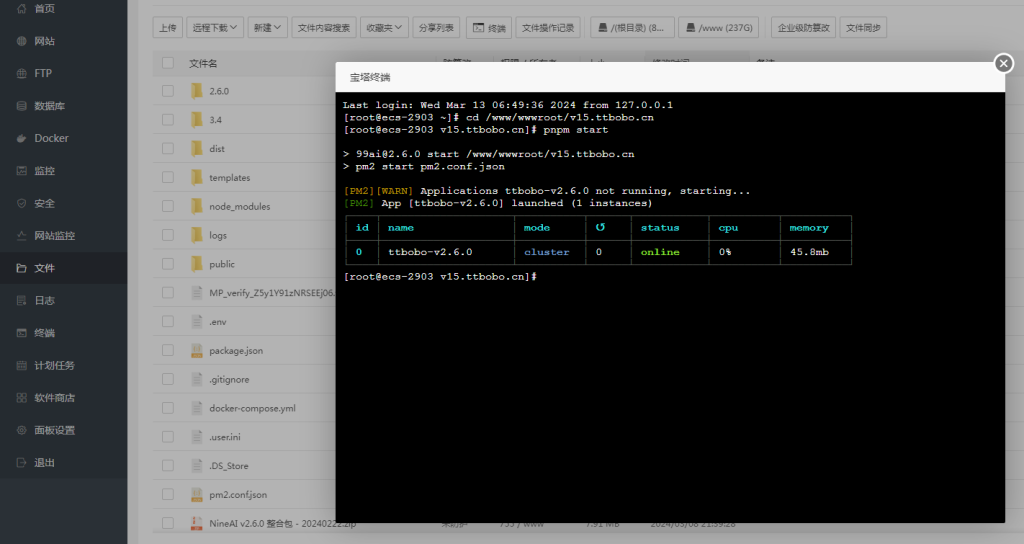Open the 新建 dropdown menu
This screenshot has width=1024, height=544.
[267, 27]
